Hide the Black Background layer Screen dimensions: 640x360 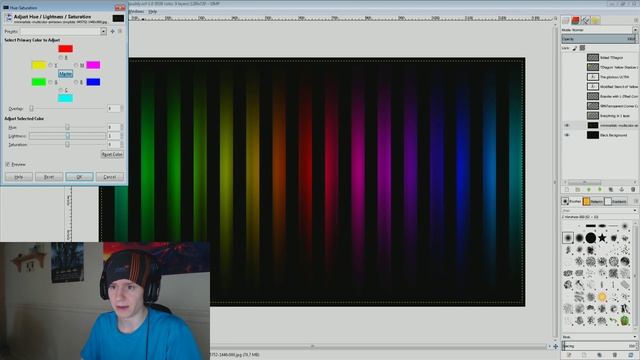tap(567, 135)
